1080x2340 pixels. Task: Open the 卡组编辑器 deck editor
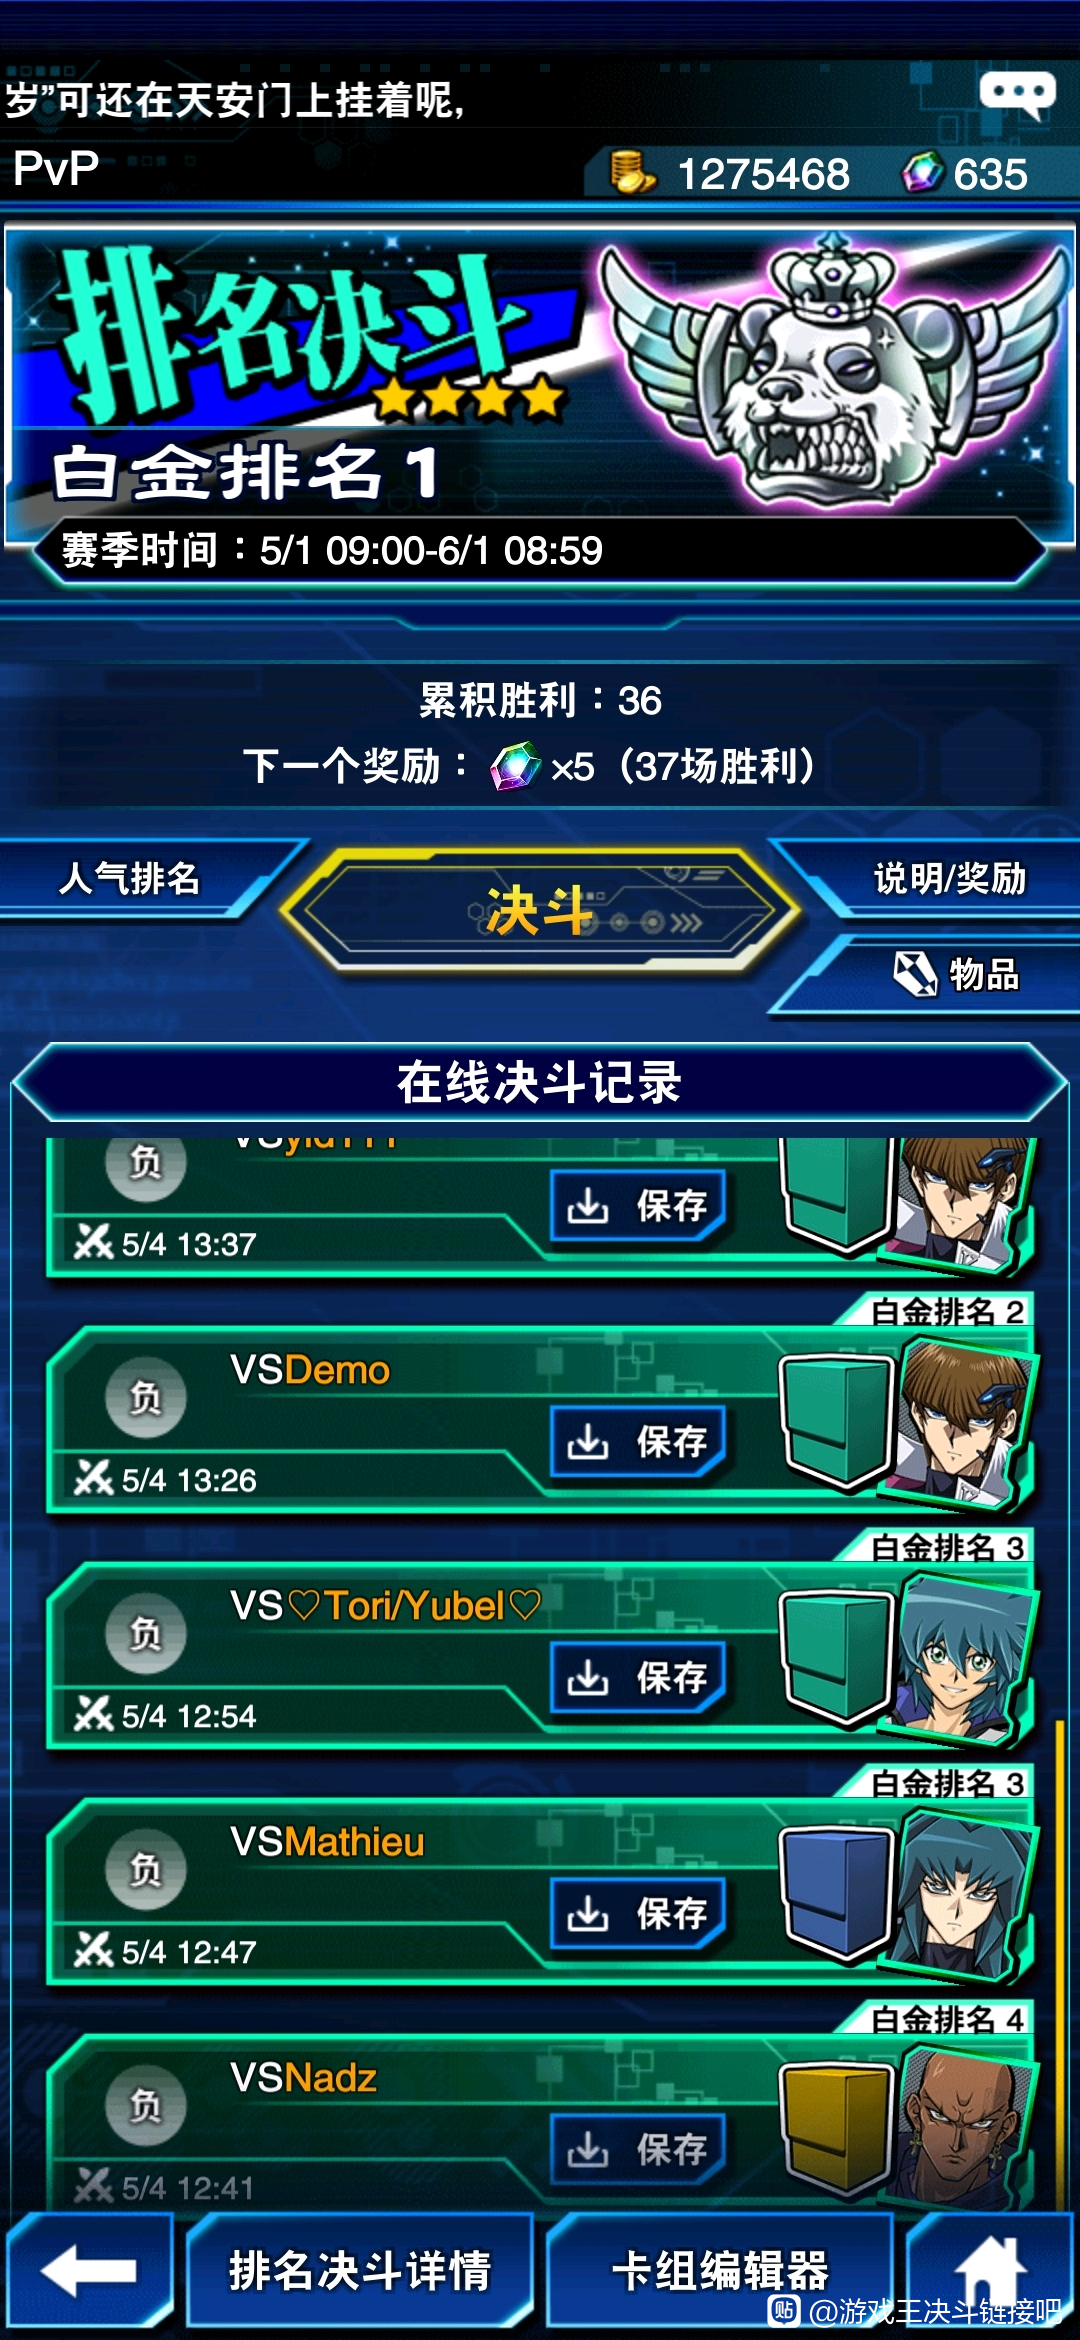pos(720,2271)
